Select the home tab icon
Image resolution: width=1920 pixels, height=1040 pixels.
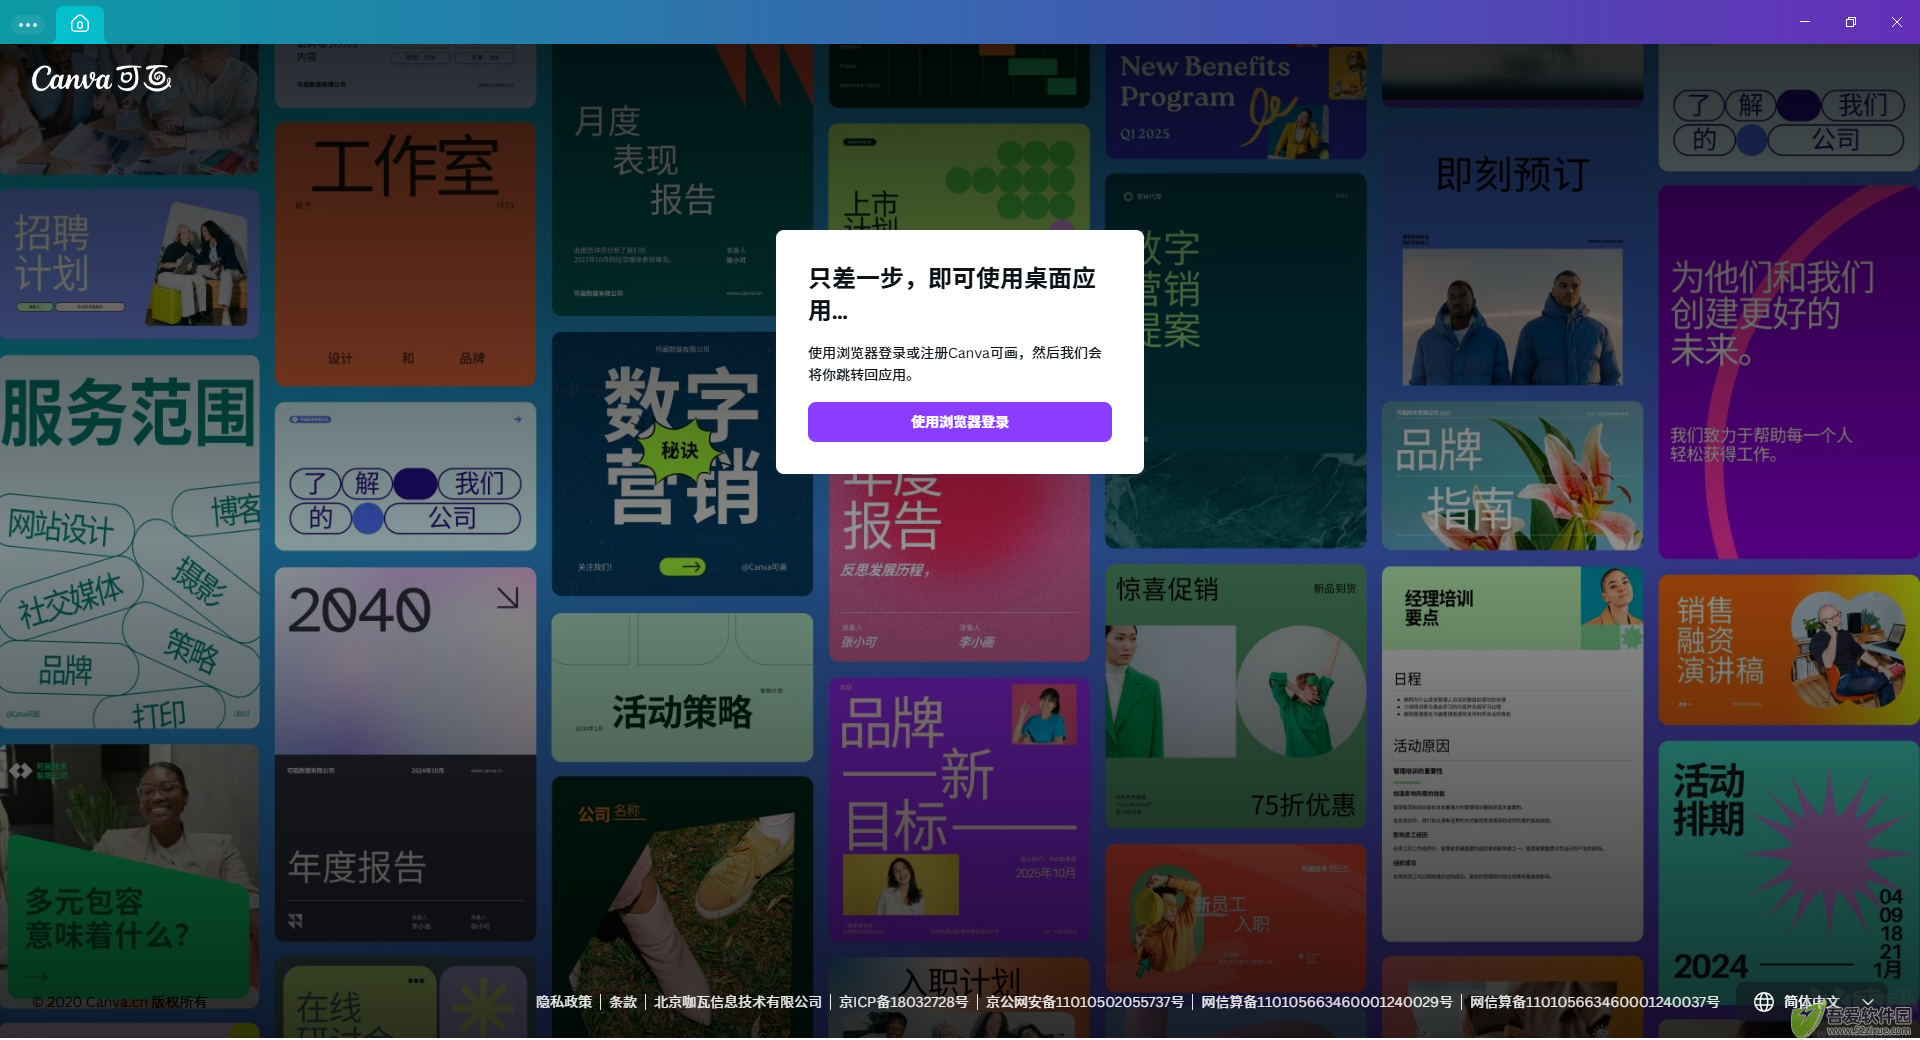80,24
